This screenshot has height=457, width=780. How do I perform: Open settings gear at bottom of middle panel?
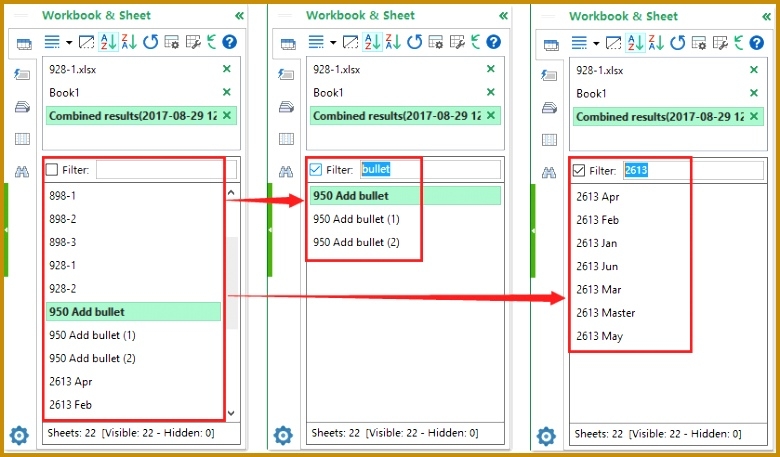[283, 435]
